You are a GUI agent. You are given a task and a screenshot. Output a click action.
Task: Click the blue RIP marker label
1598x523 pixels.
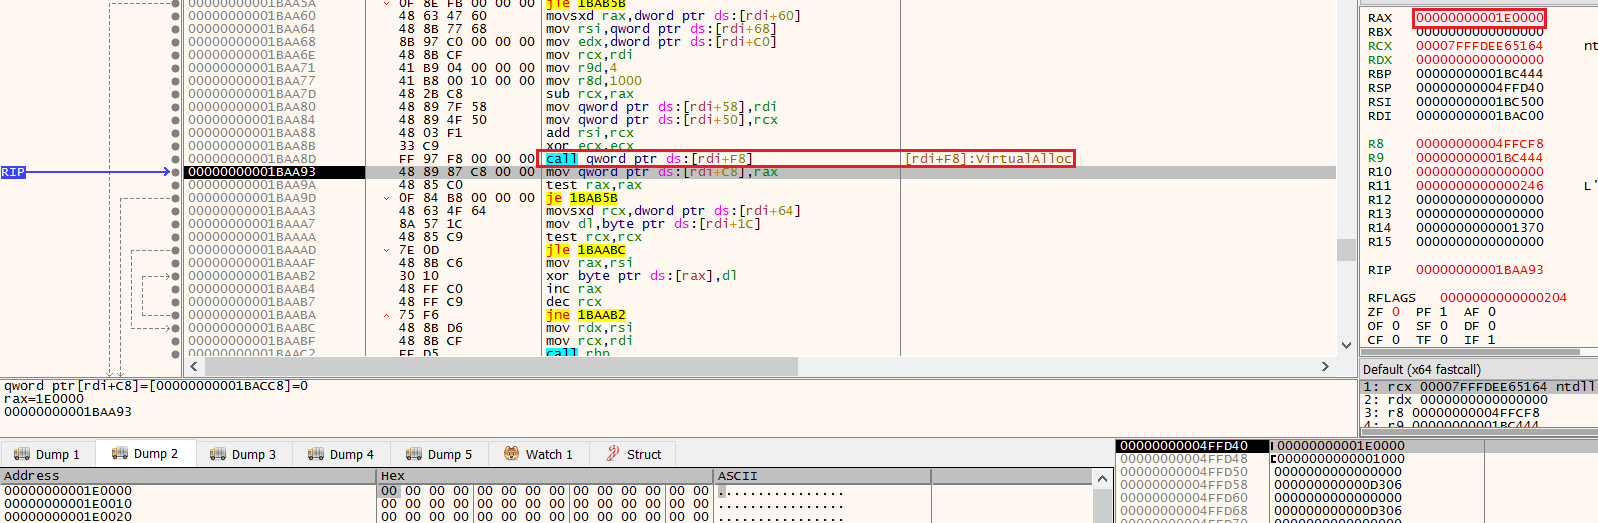pyautogui.click(x=13, y=172)
